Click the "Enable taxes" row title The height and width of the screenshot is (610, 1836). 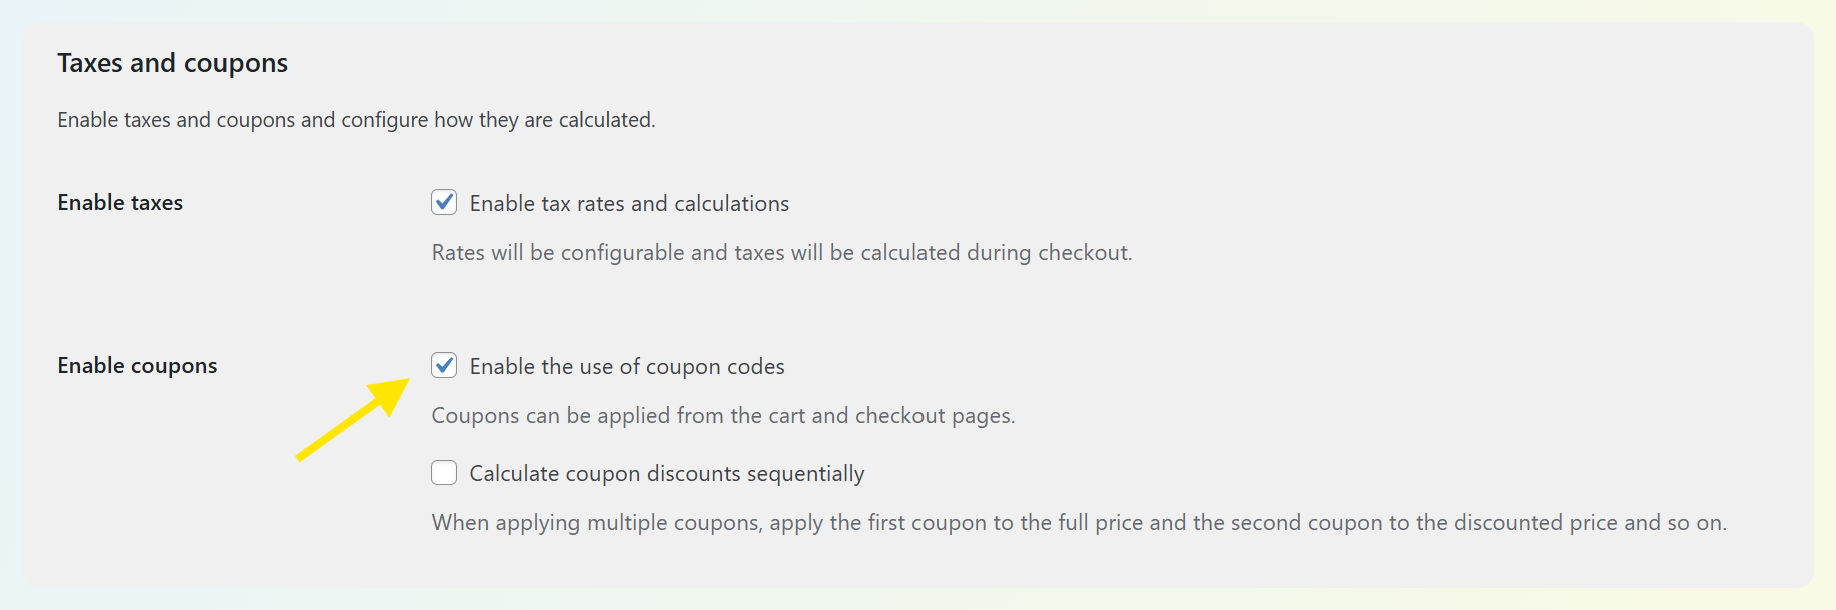click(x=120, y=203)
